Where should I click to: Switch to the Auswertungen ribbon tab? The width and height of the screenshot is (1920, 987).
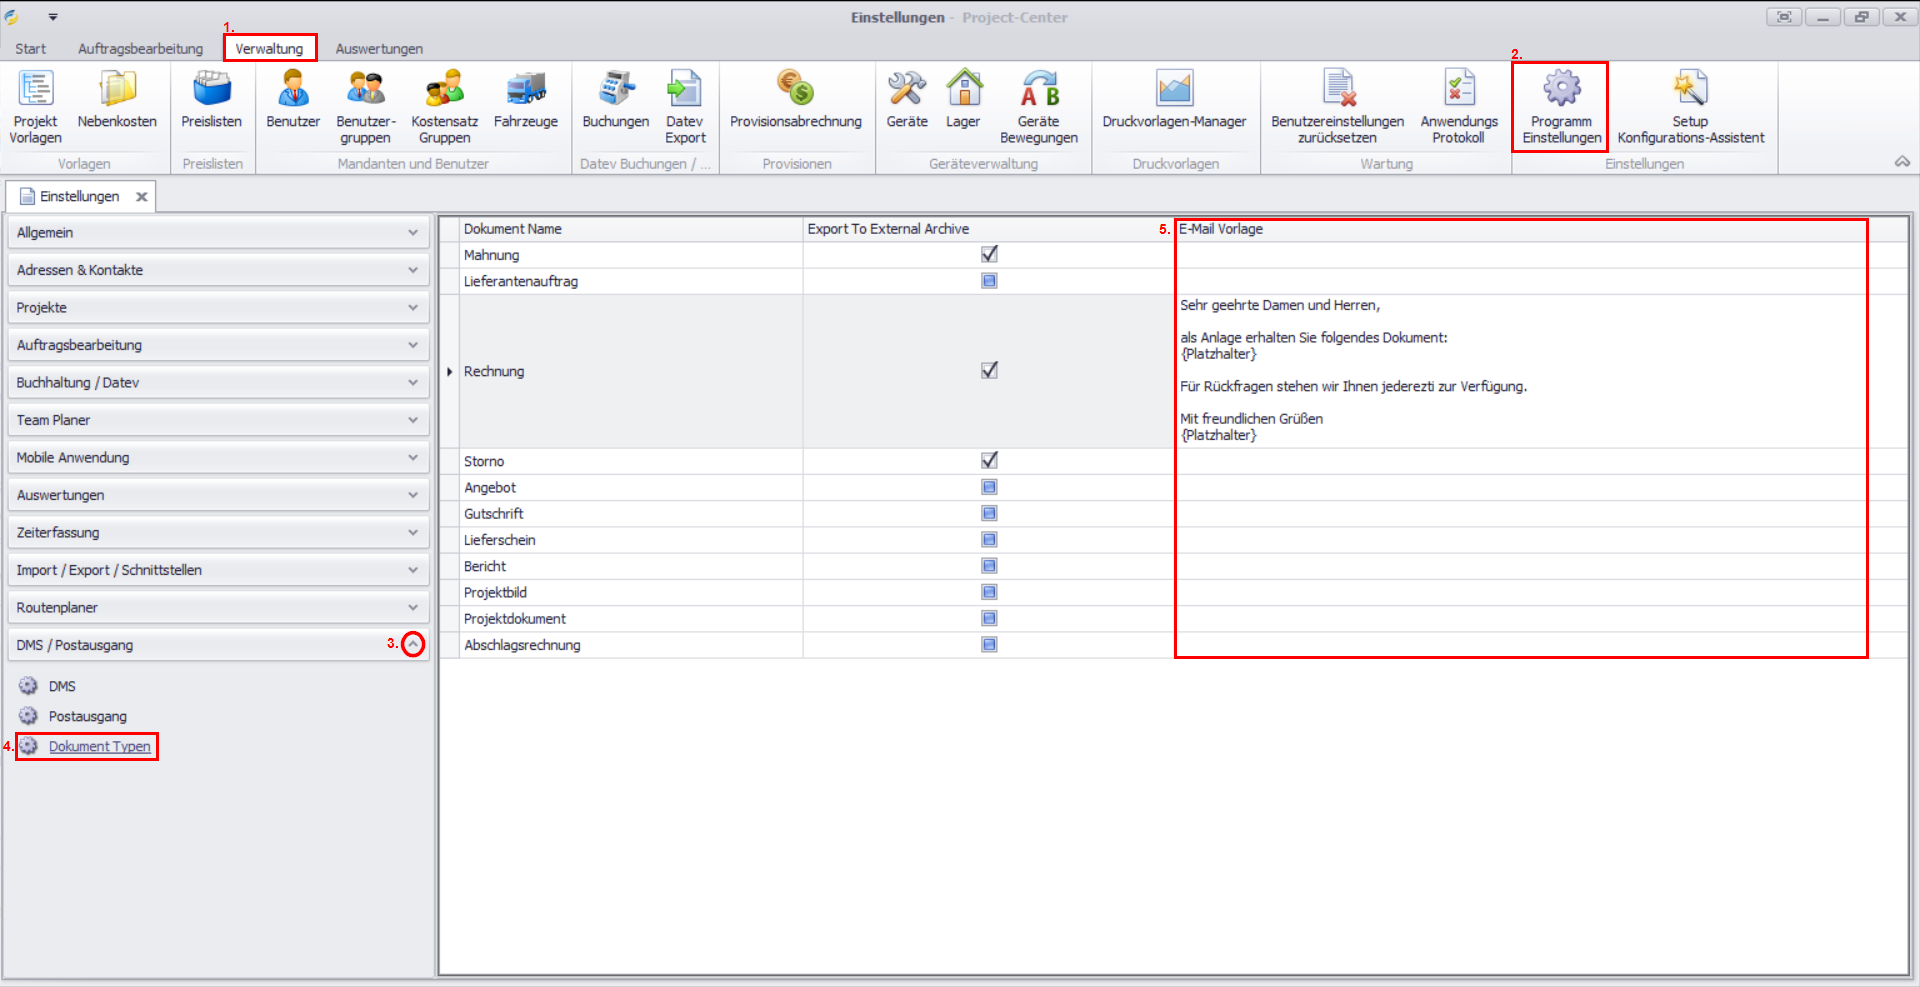coord(379,49)
